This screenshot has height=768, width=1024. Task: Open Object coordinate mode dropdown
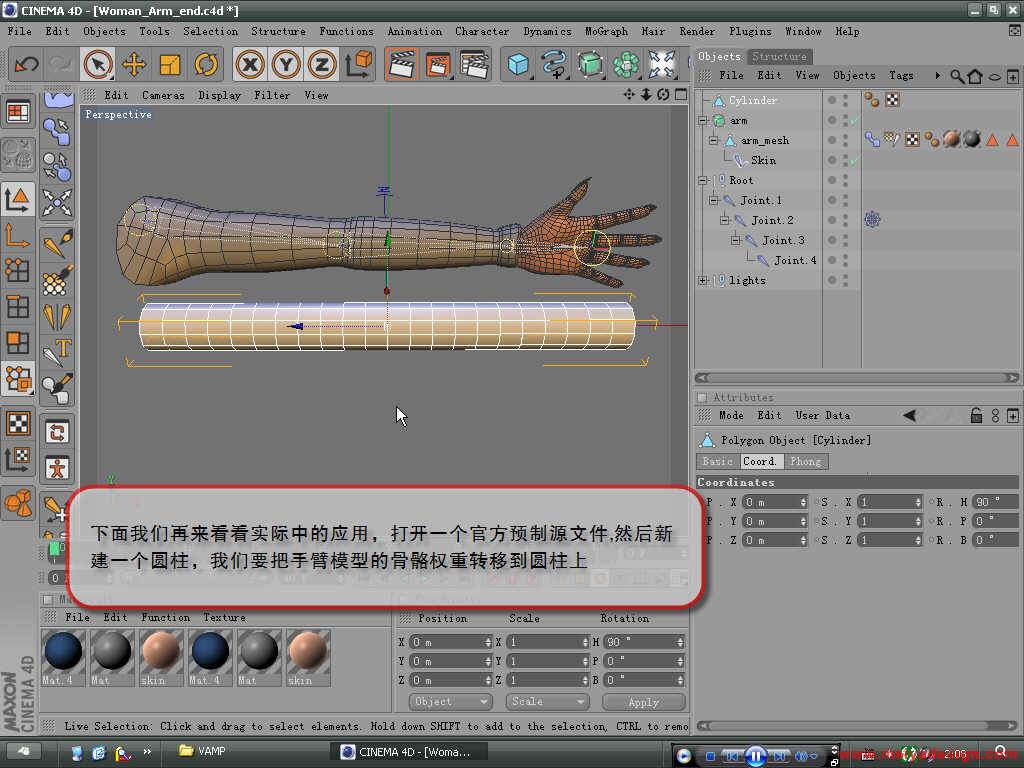451,701
